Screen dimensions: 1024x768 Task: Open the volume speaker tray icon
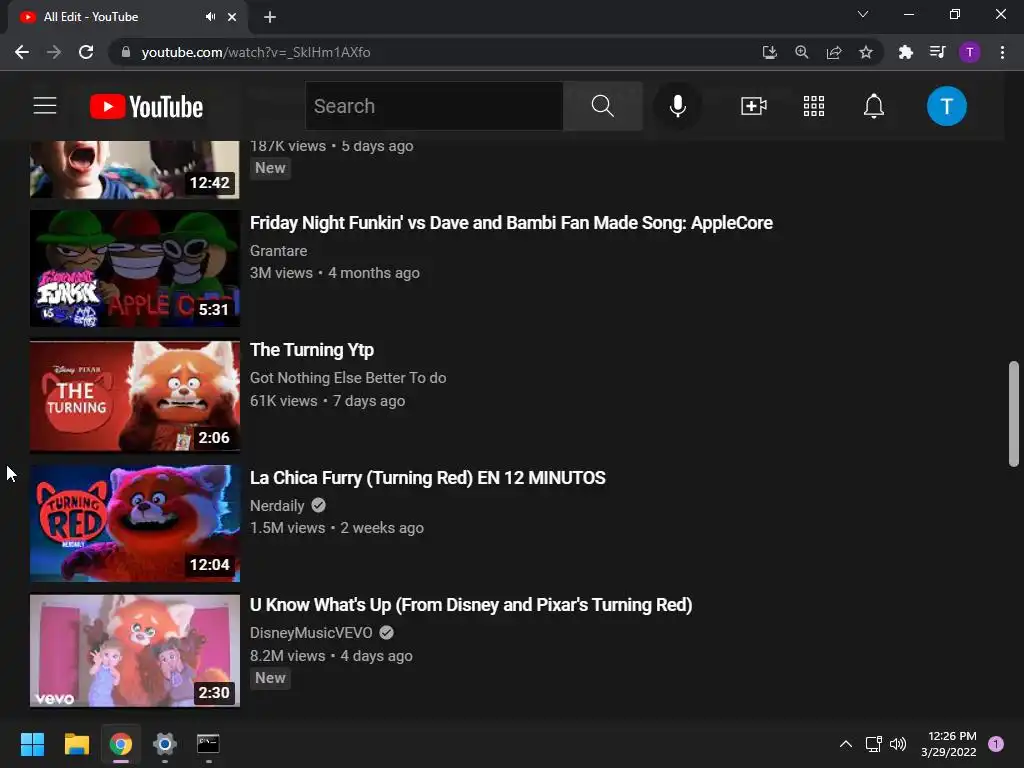click(x=898, y=744)
